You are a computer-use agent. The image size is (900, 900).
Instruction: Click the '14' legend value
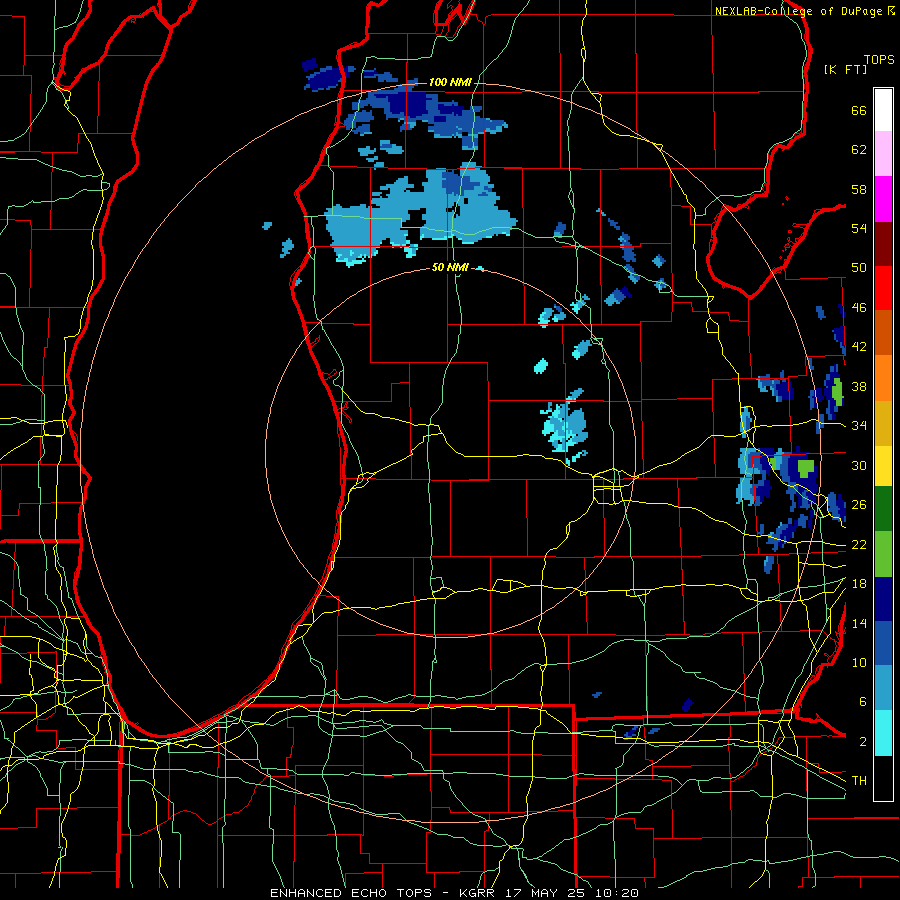859,623
